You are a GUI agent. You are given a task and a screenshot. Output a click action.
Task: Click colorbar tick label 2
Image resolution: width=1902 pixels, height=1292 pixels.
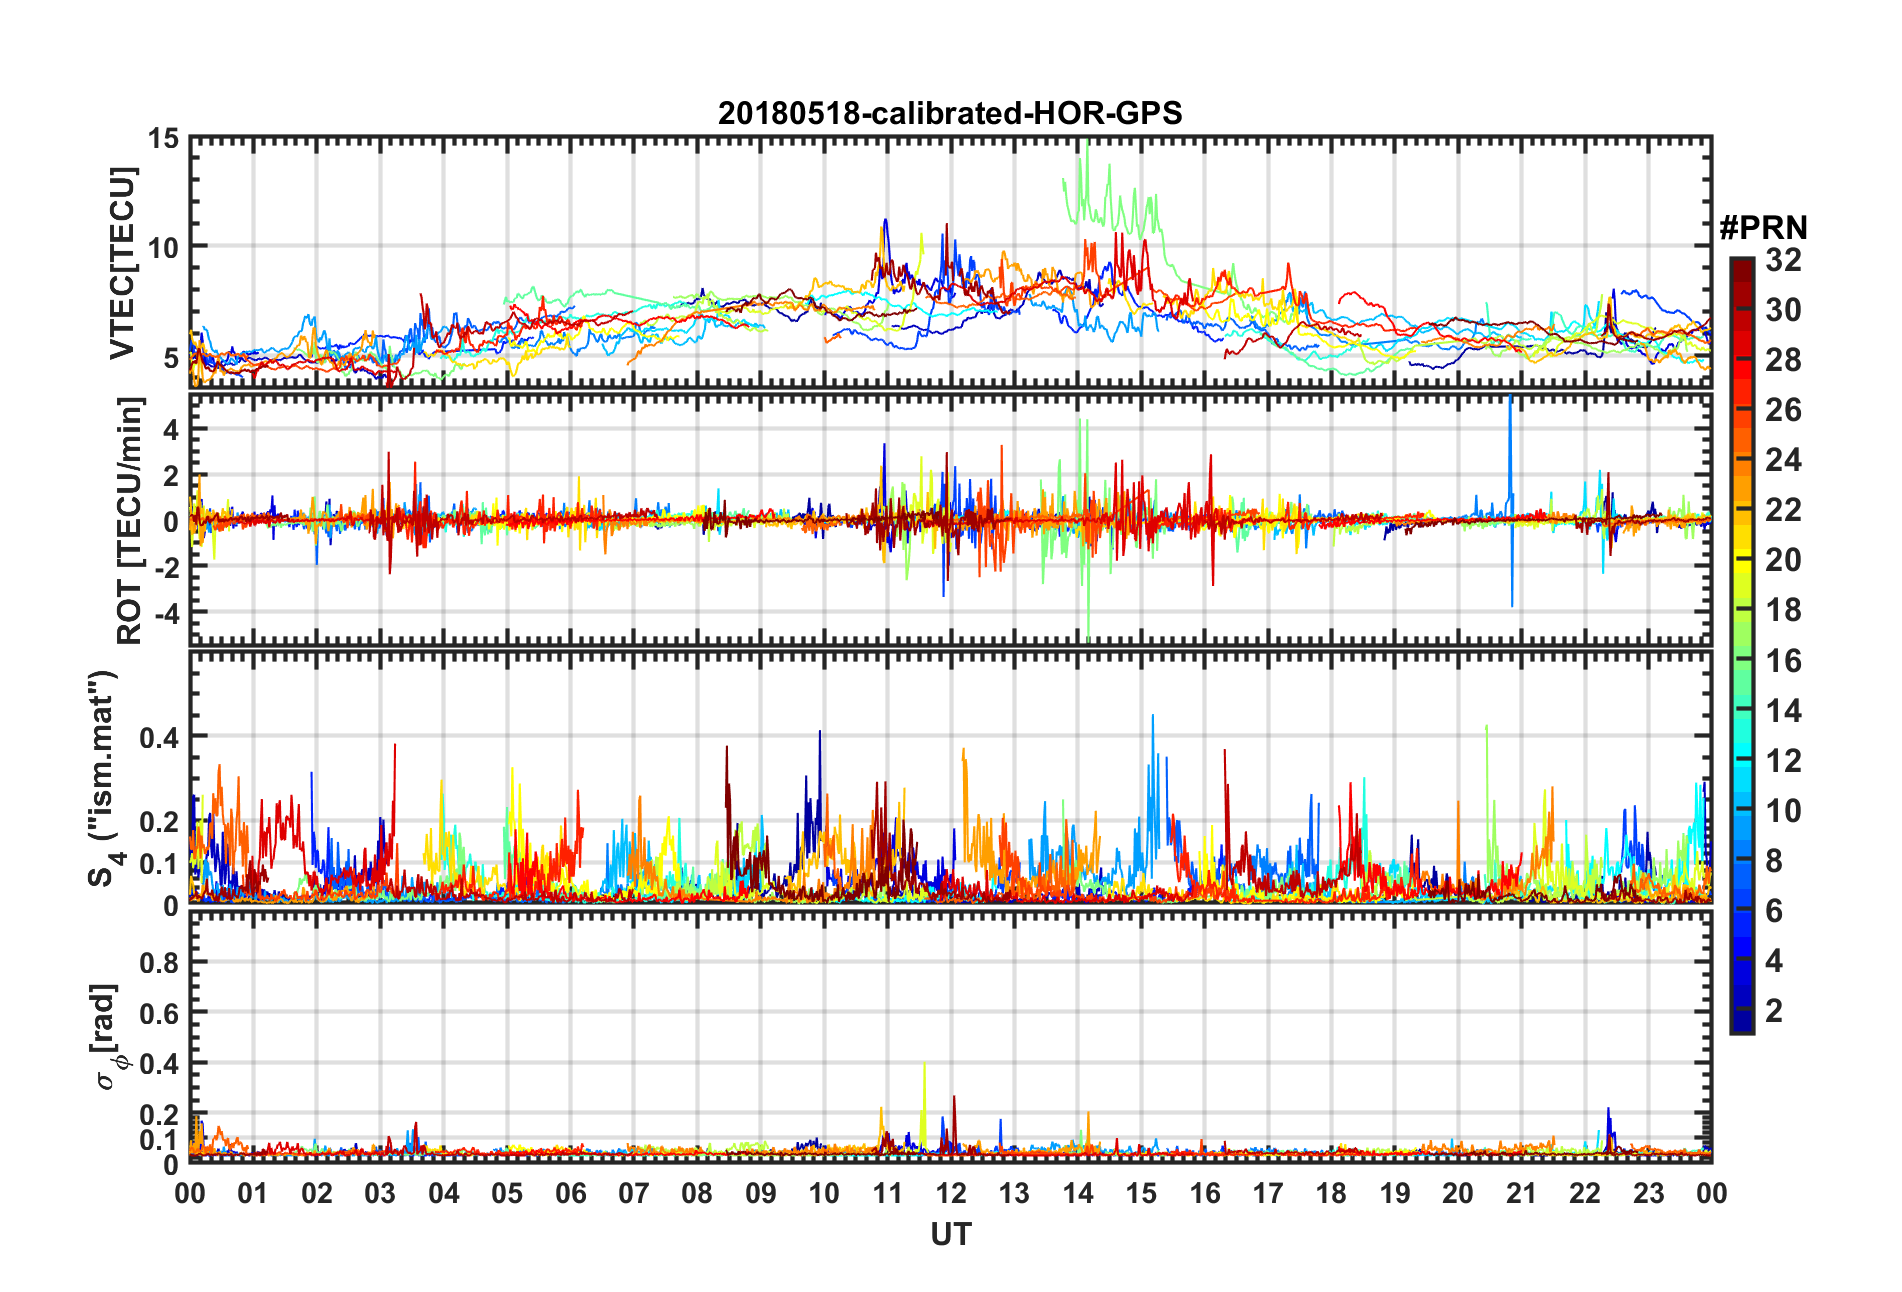point(1774,1011)
